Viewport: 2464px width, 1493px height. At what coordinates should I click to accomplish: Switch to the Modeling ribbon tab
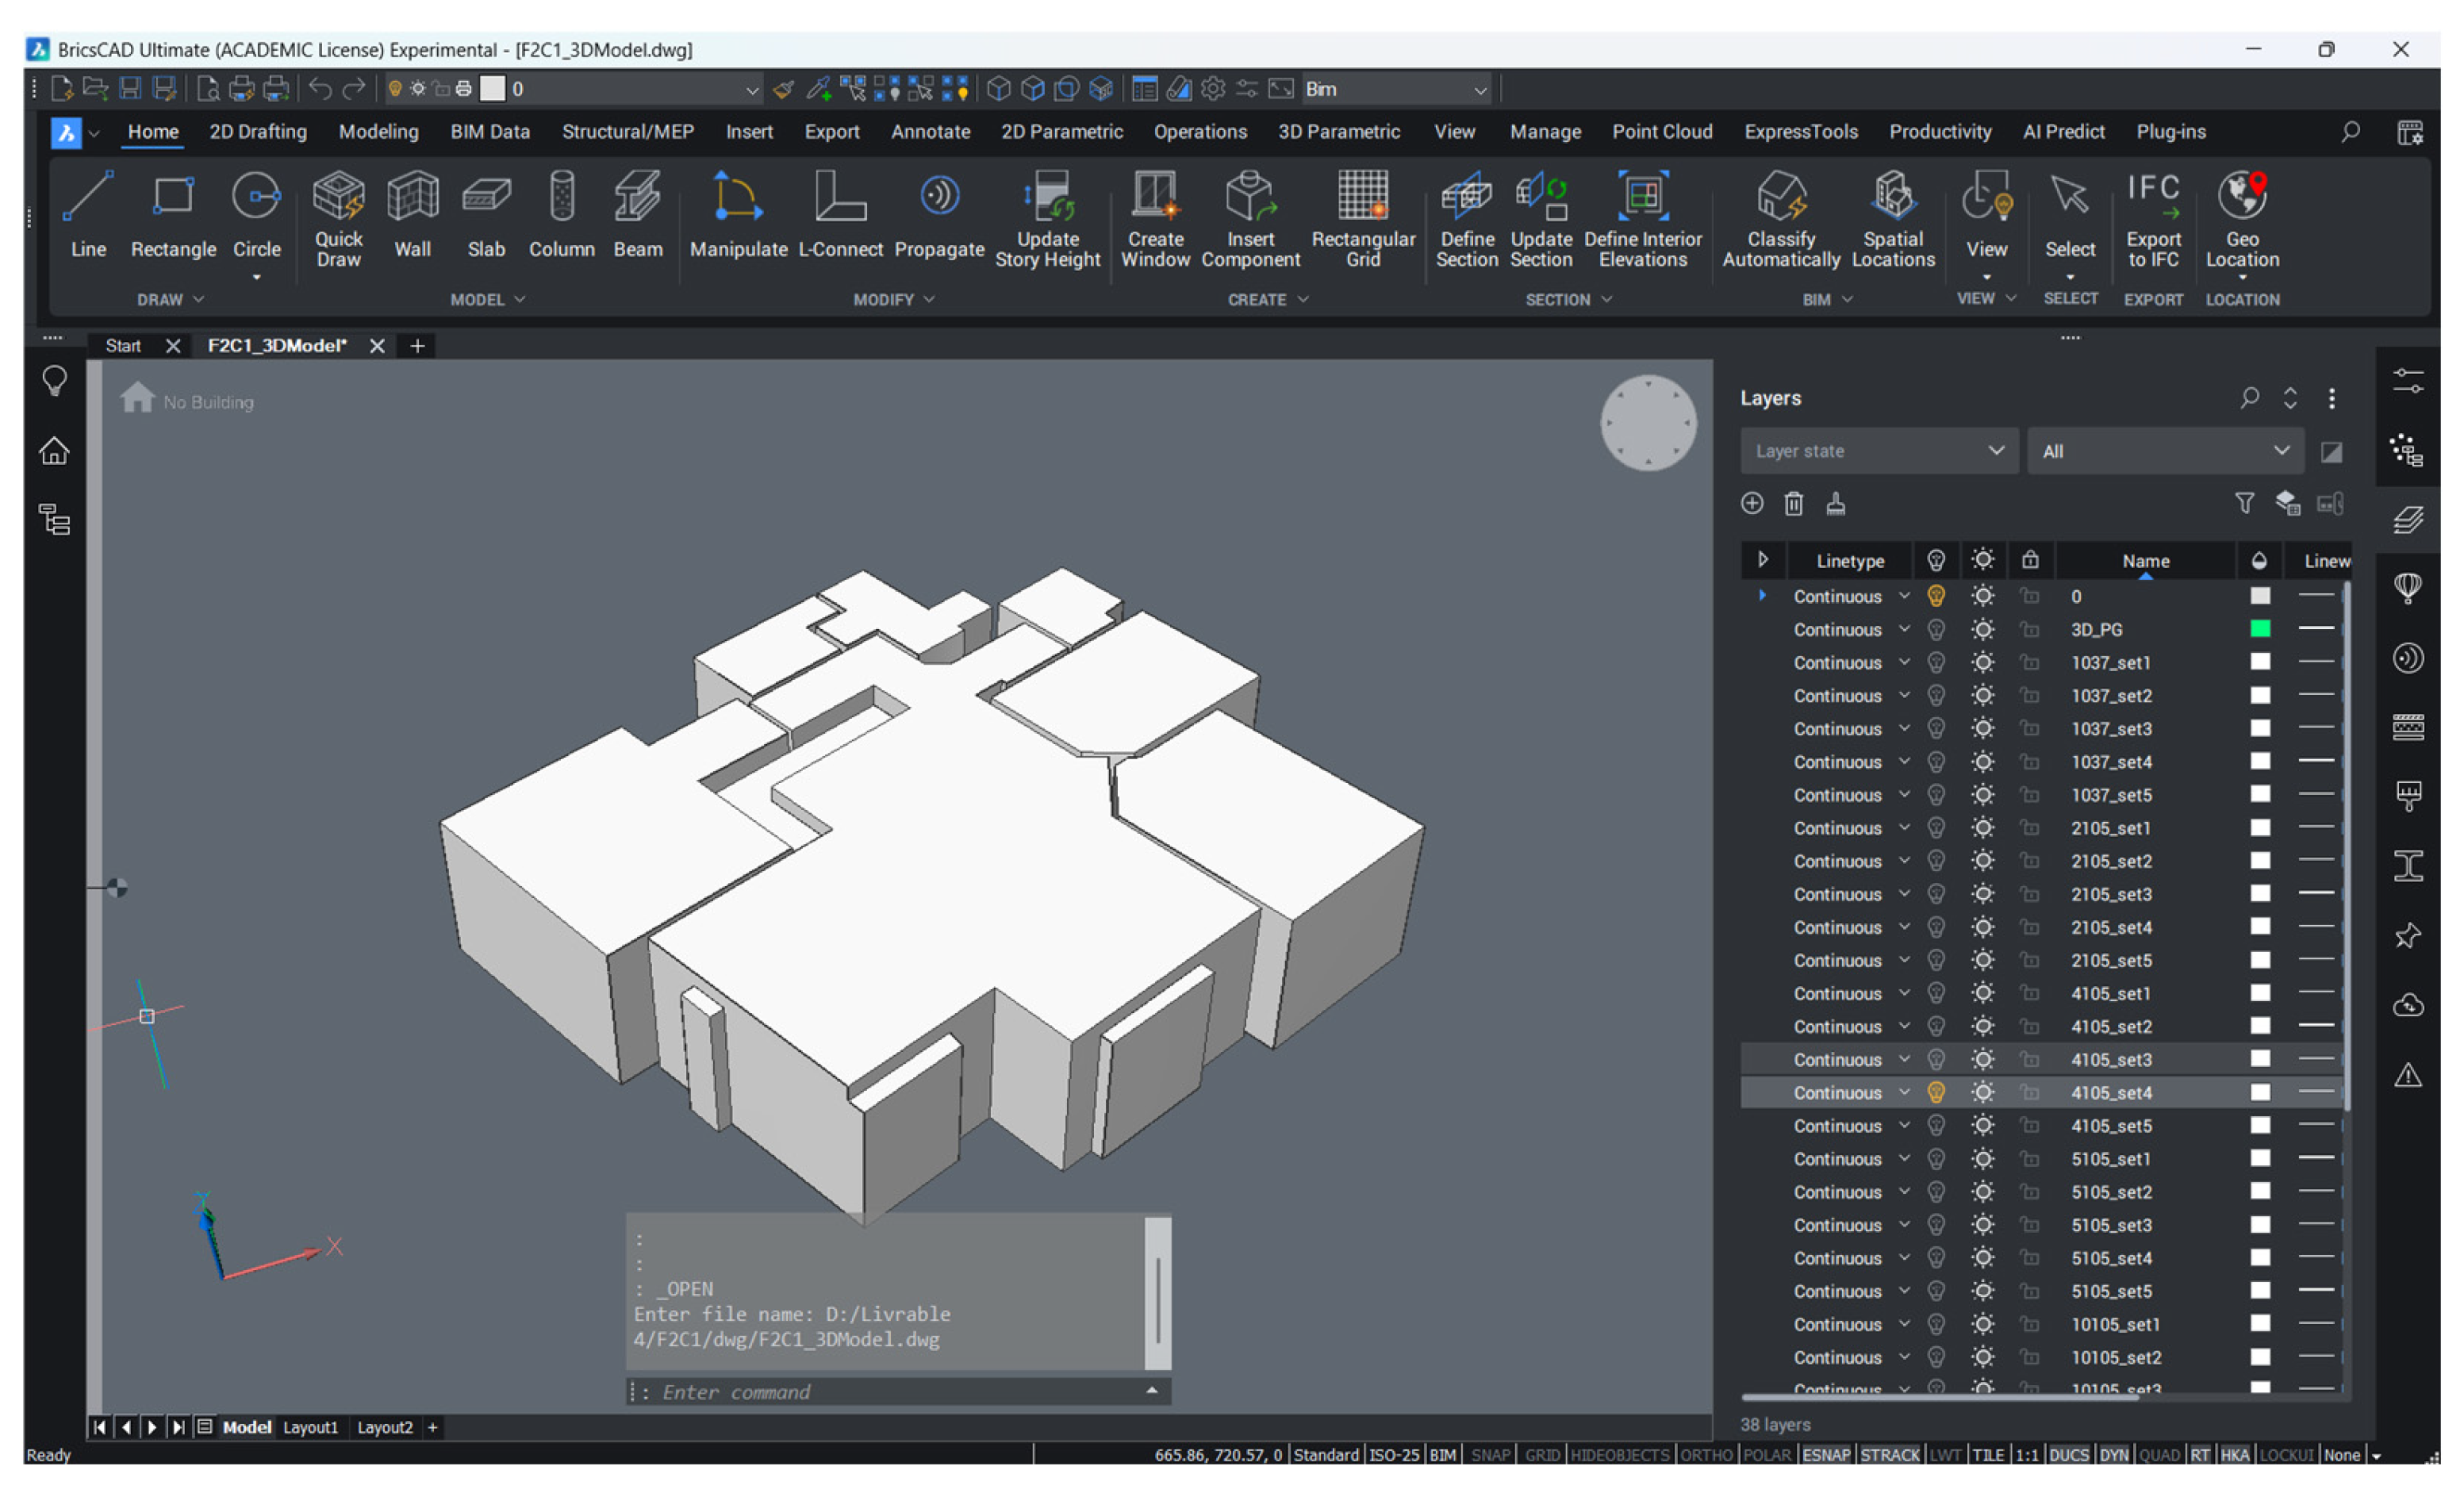coord(378,132)
